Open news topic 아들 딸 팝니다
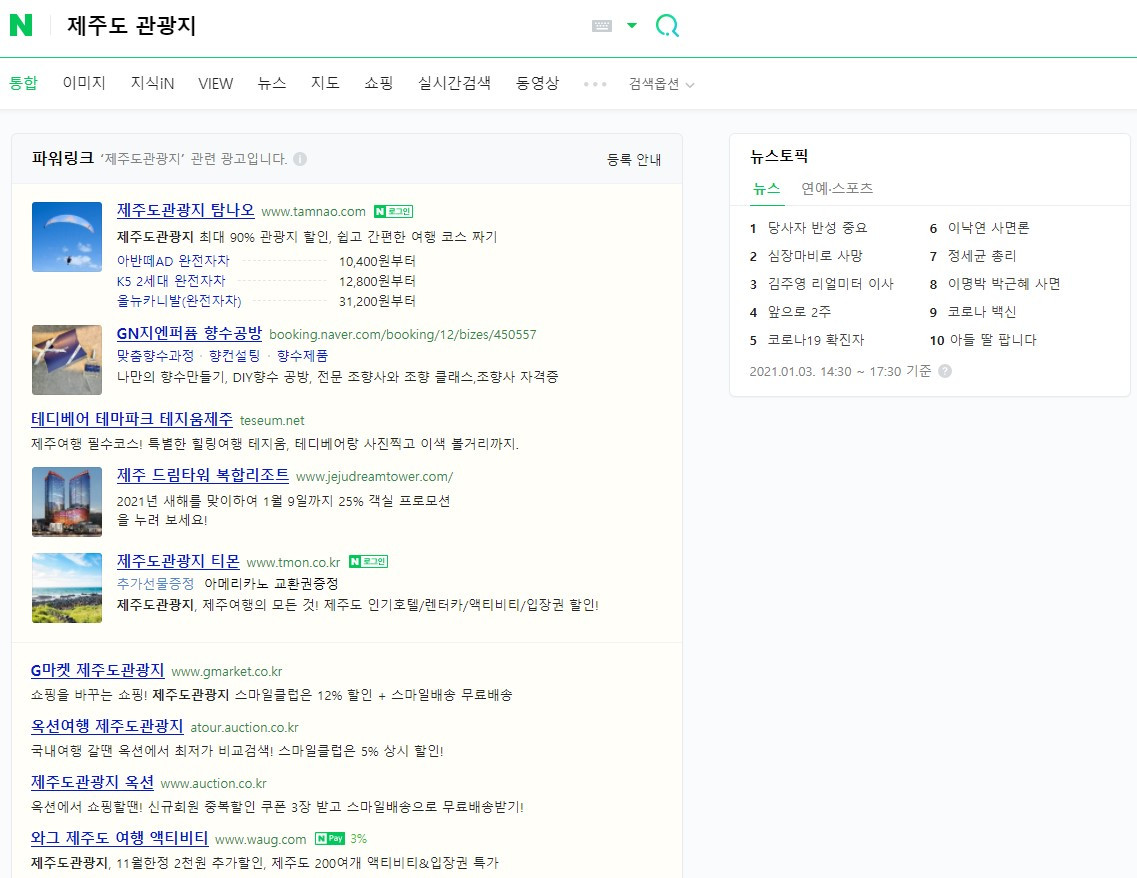This screenshot has height=878, width=1137. [993, 340]
